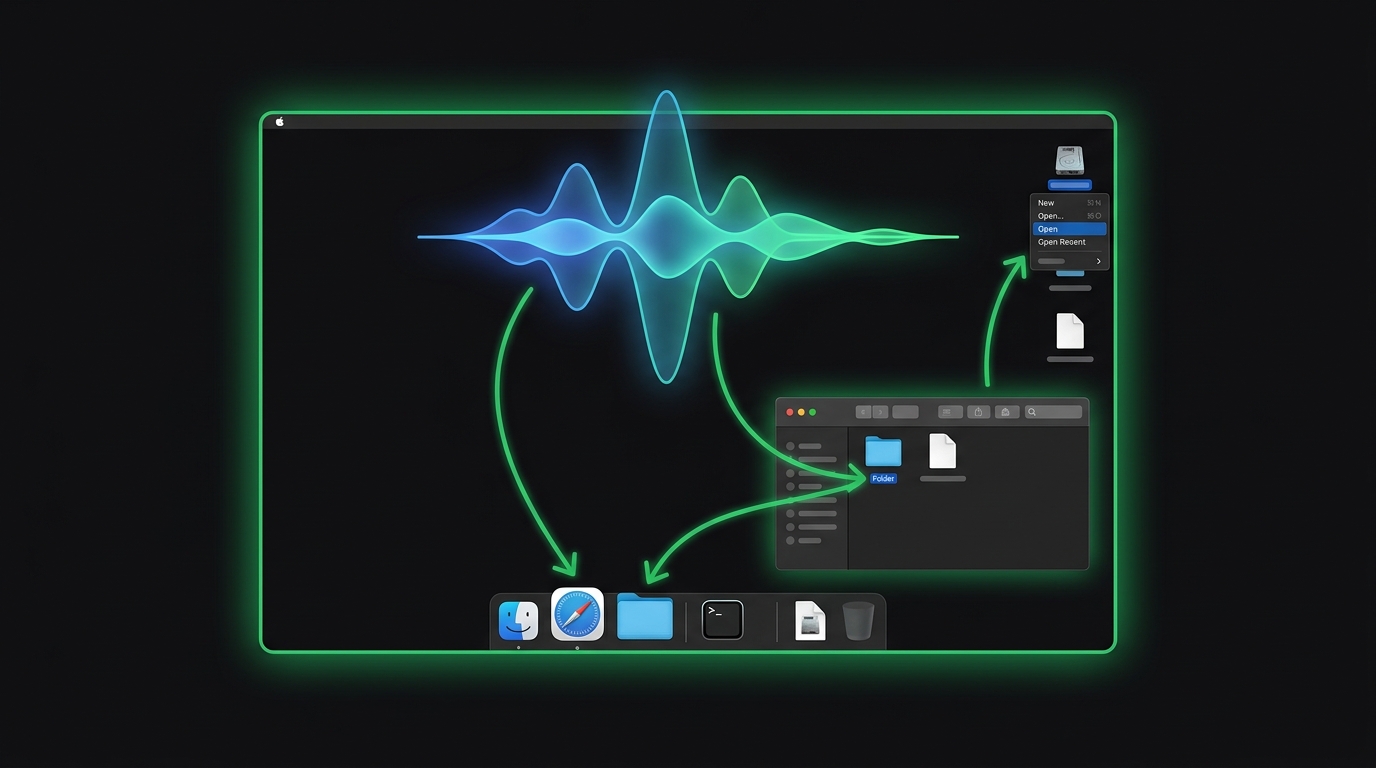Viewport: 1376px width, 768px height.
Task: Empty the Trash icon in the Dock
Action: pos(856,620)
